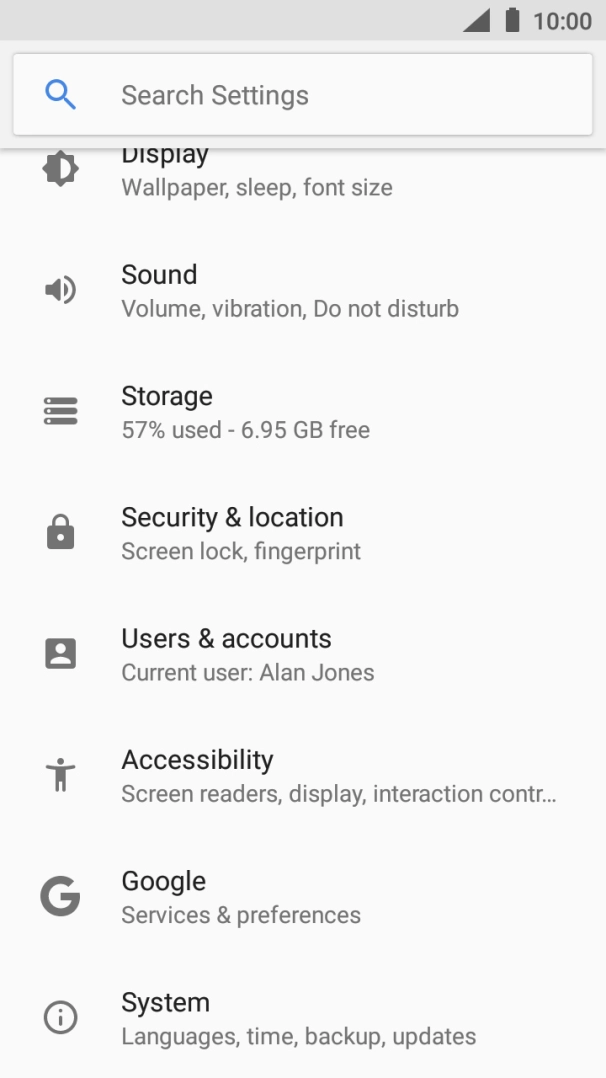Tap the Display brightness icon
This screenshot has width=606, height=1078.
tap(60, 168)
